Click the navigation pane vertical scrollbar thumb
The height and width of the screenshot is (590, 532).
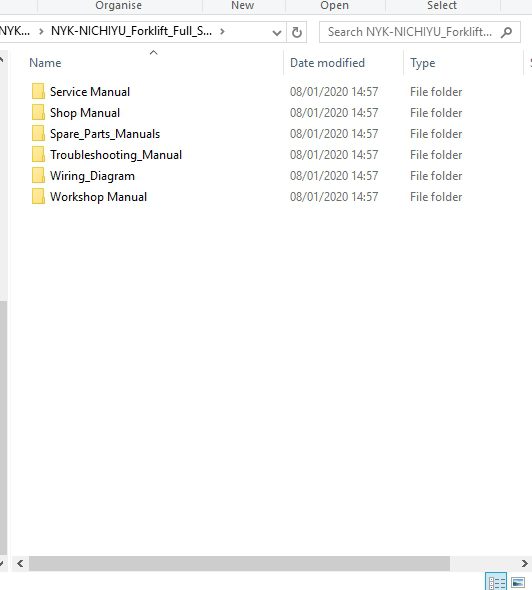coord(3,428)
